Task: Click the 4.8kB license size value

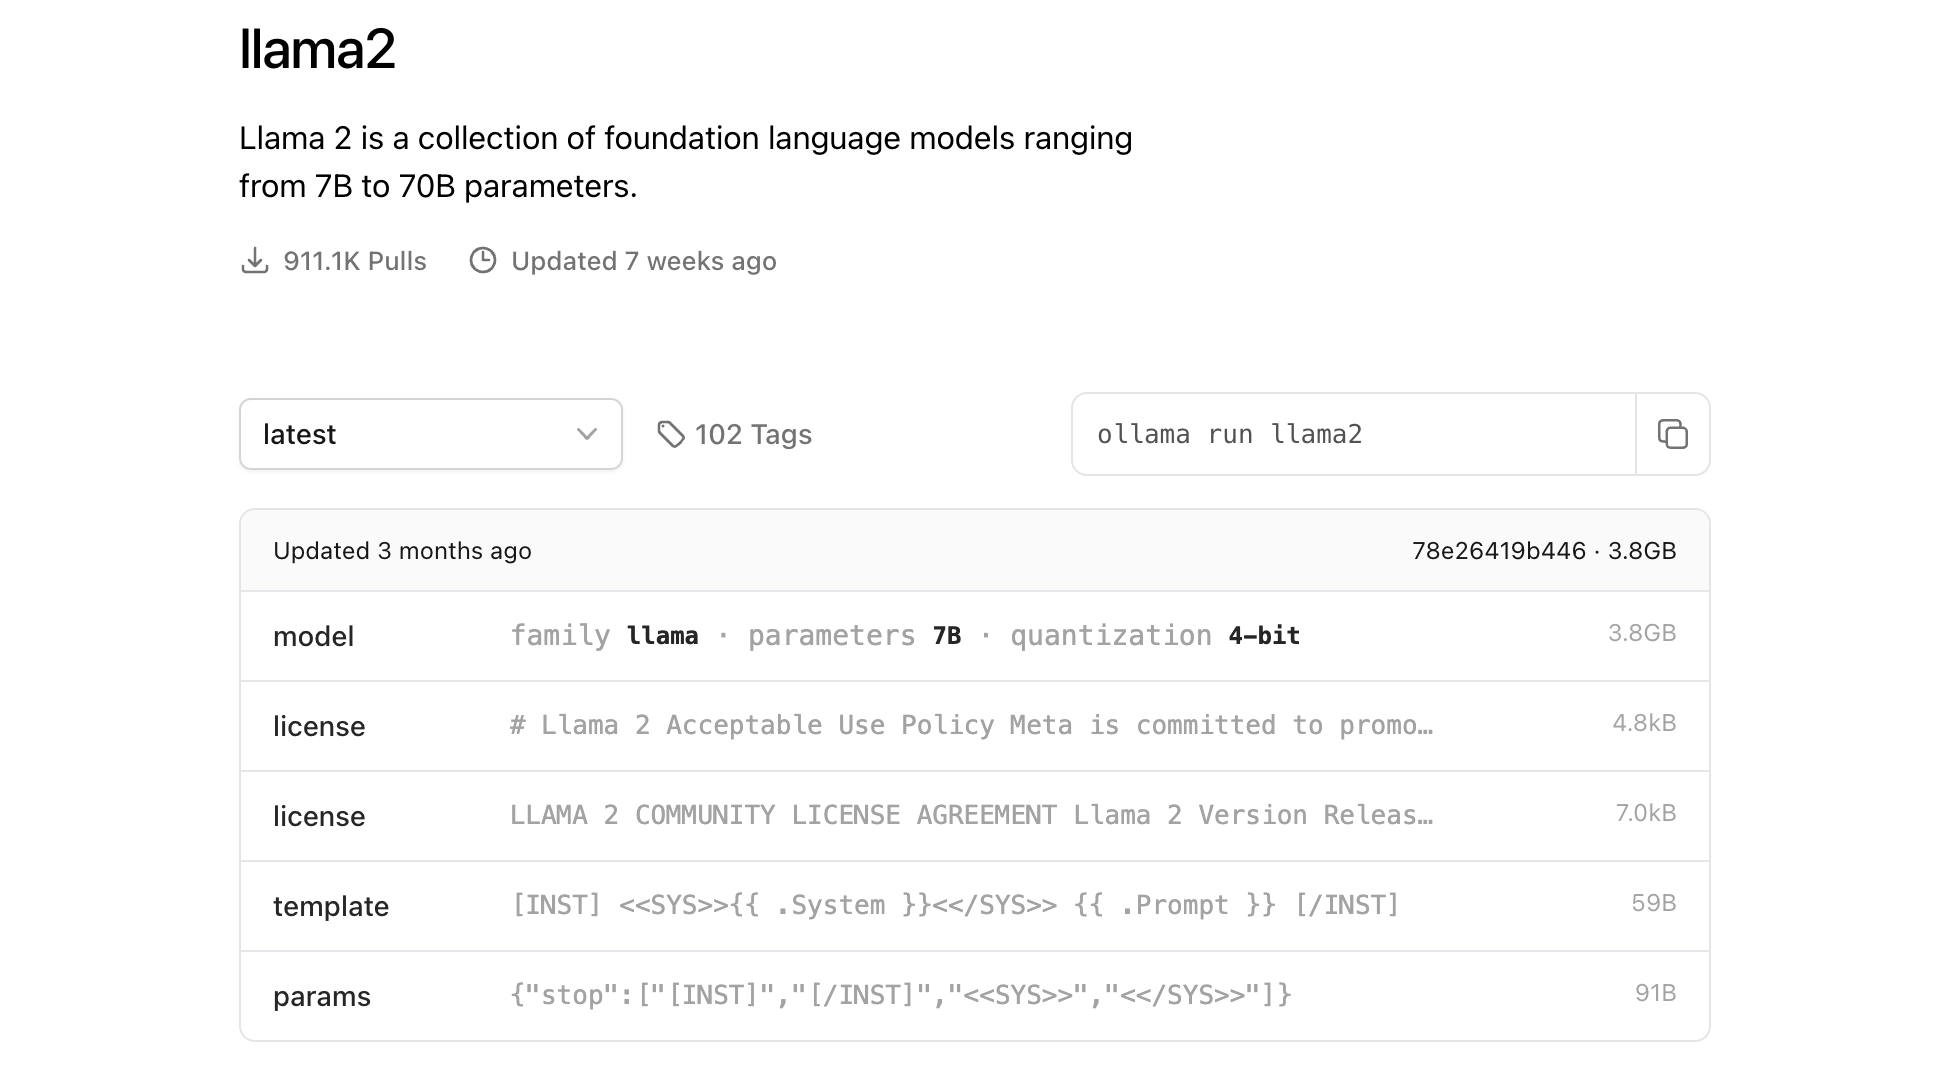Action: (x=1644, y=723)
